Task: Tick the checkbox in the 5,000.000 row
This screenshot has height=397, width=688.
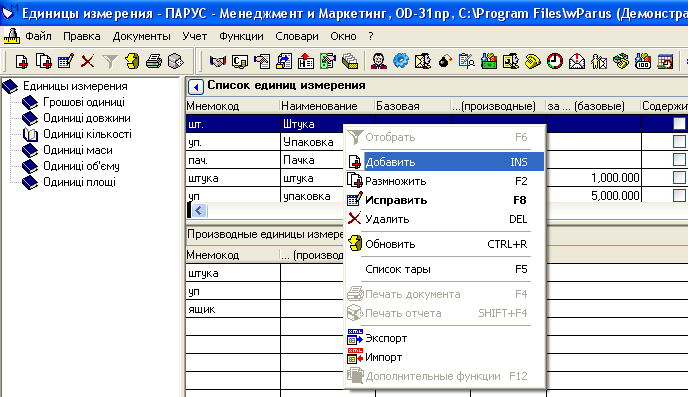Action: [679, 195]
